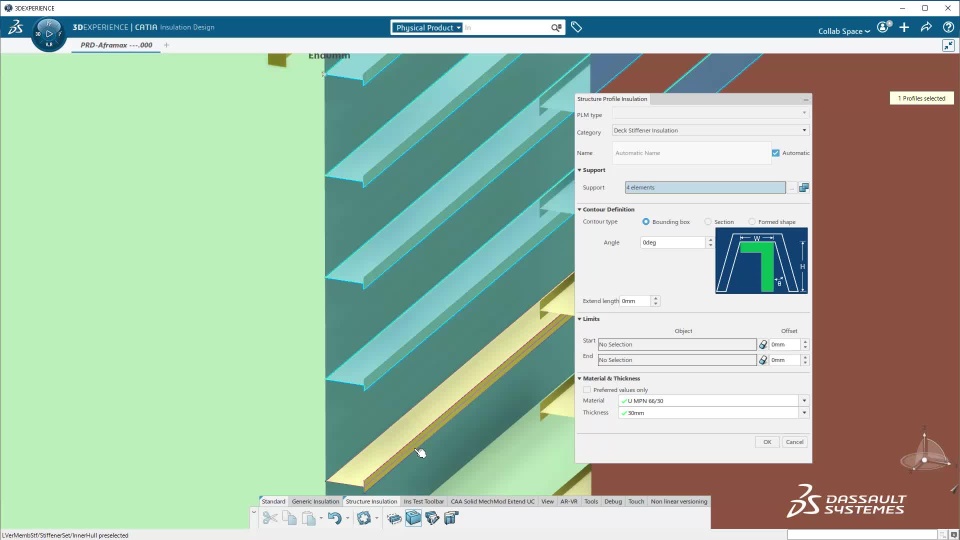Click the Cancel button

(795, 442)
